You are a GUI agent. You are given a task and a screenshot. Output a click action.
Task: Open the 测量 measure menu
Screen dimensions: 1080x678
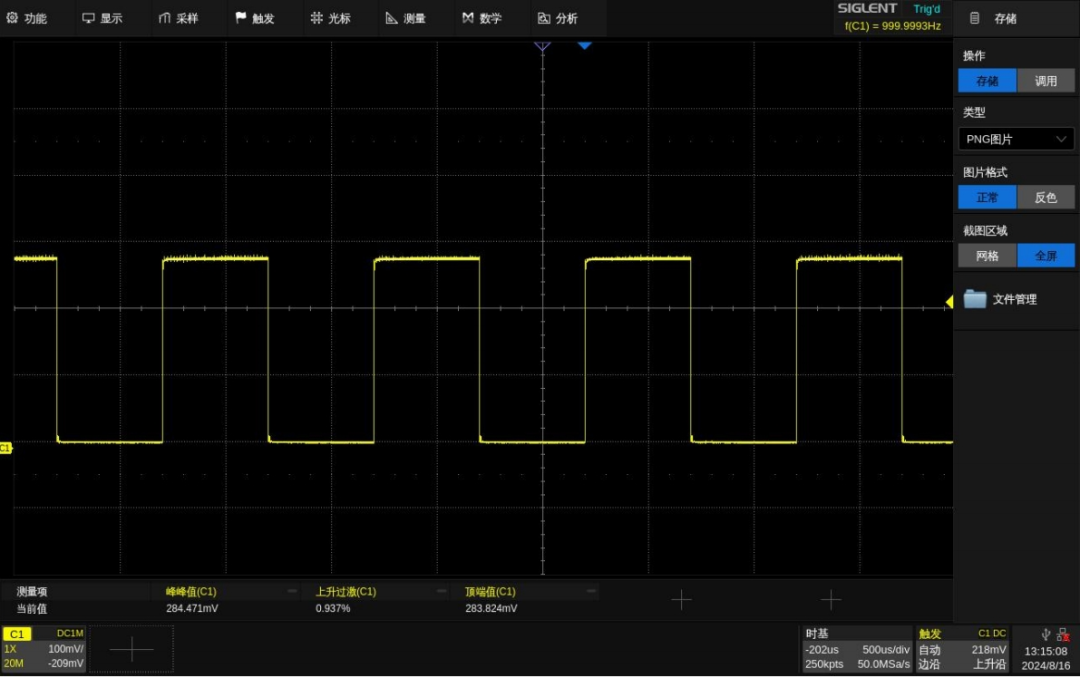[406, 19]
